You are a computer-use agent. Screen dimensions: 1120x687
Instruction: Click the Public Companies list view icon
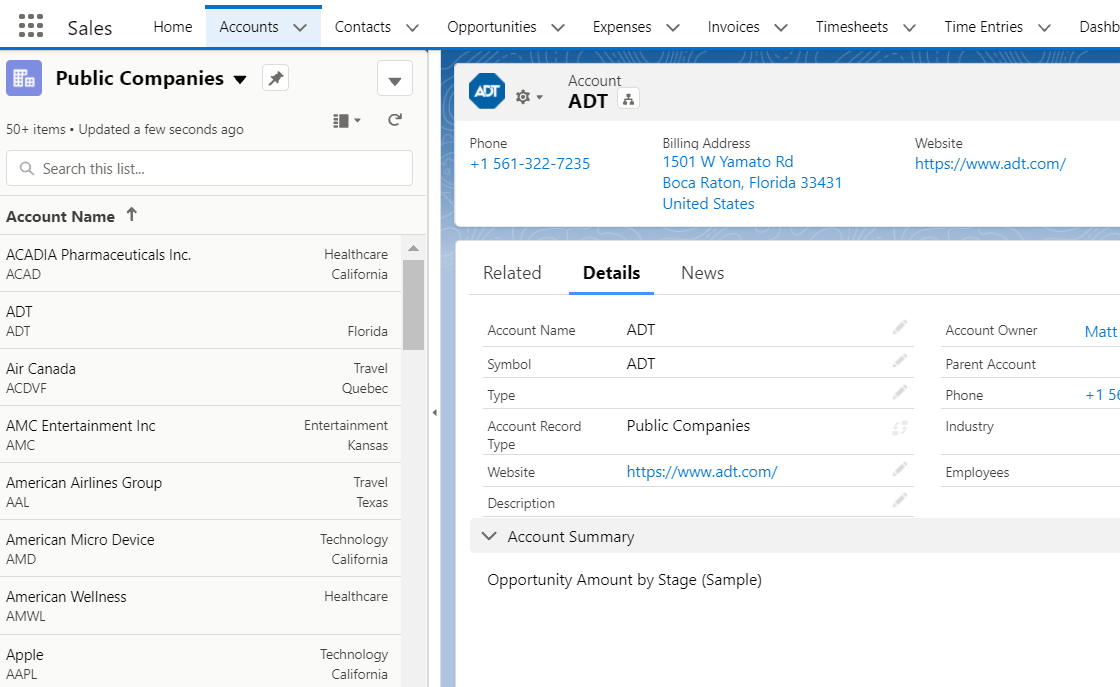point(24,78)
